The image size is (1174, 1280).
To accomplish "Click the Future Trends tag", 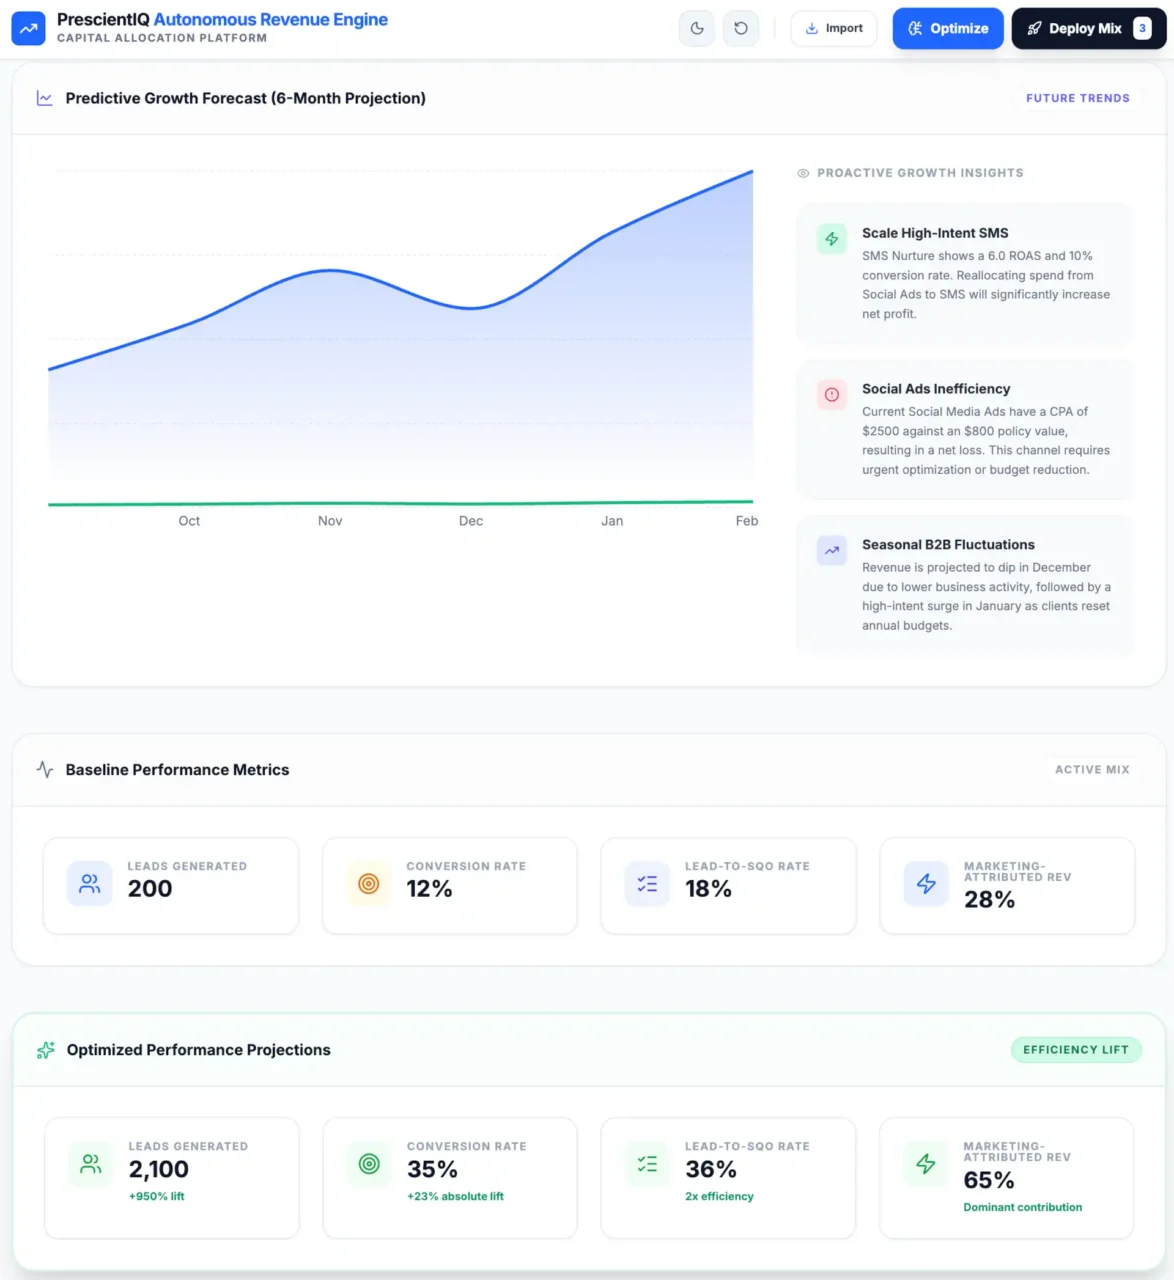I will tap(1077, 98).
